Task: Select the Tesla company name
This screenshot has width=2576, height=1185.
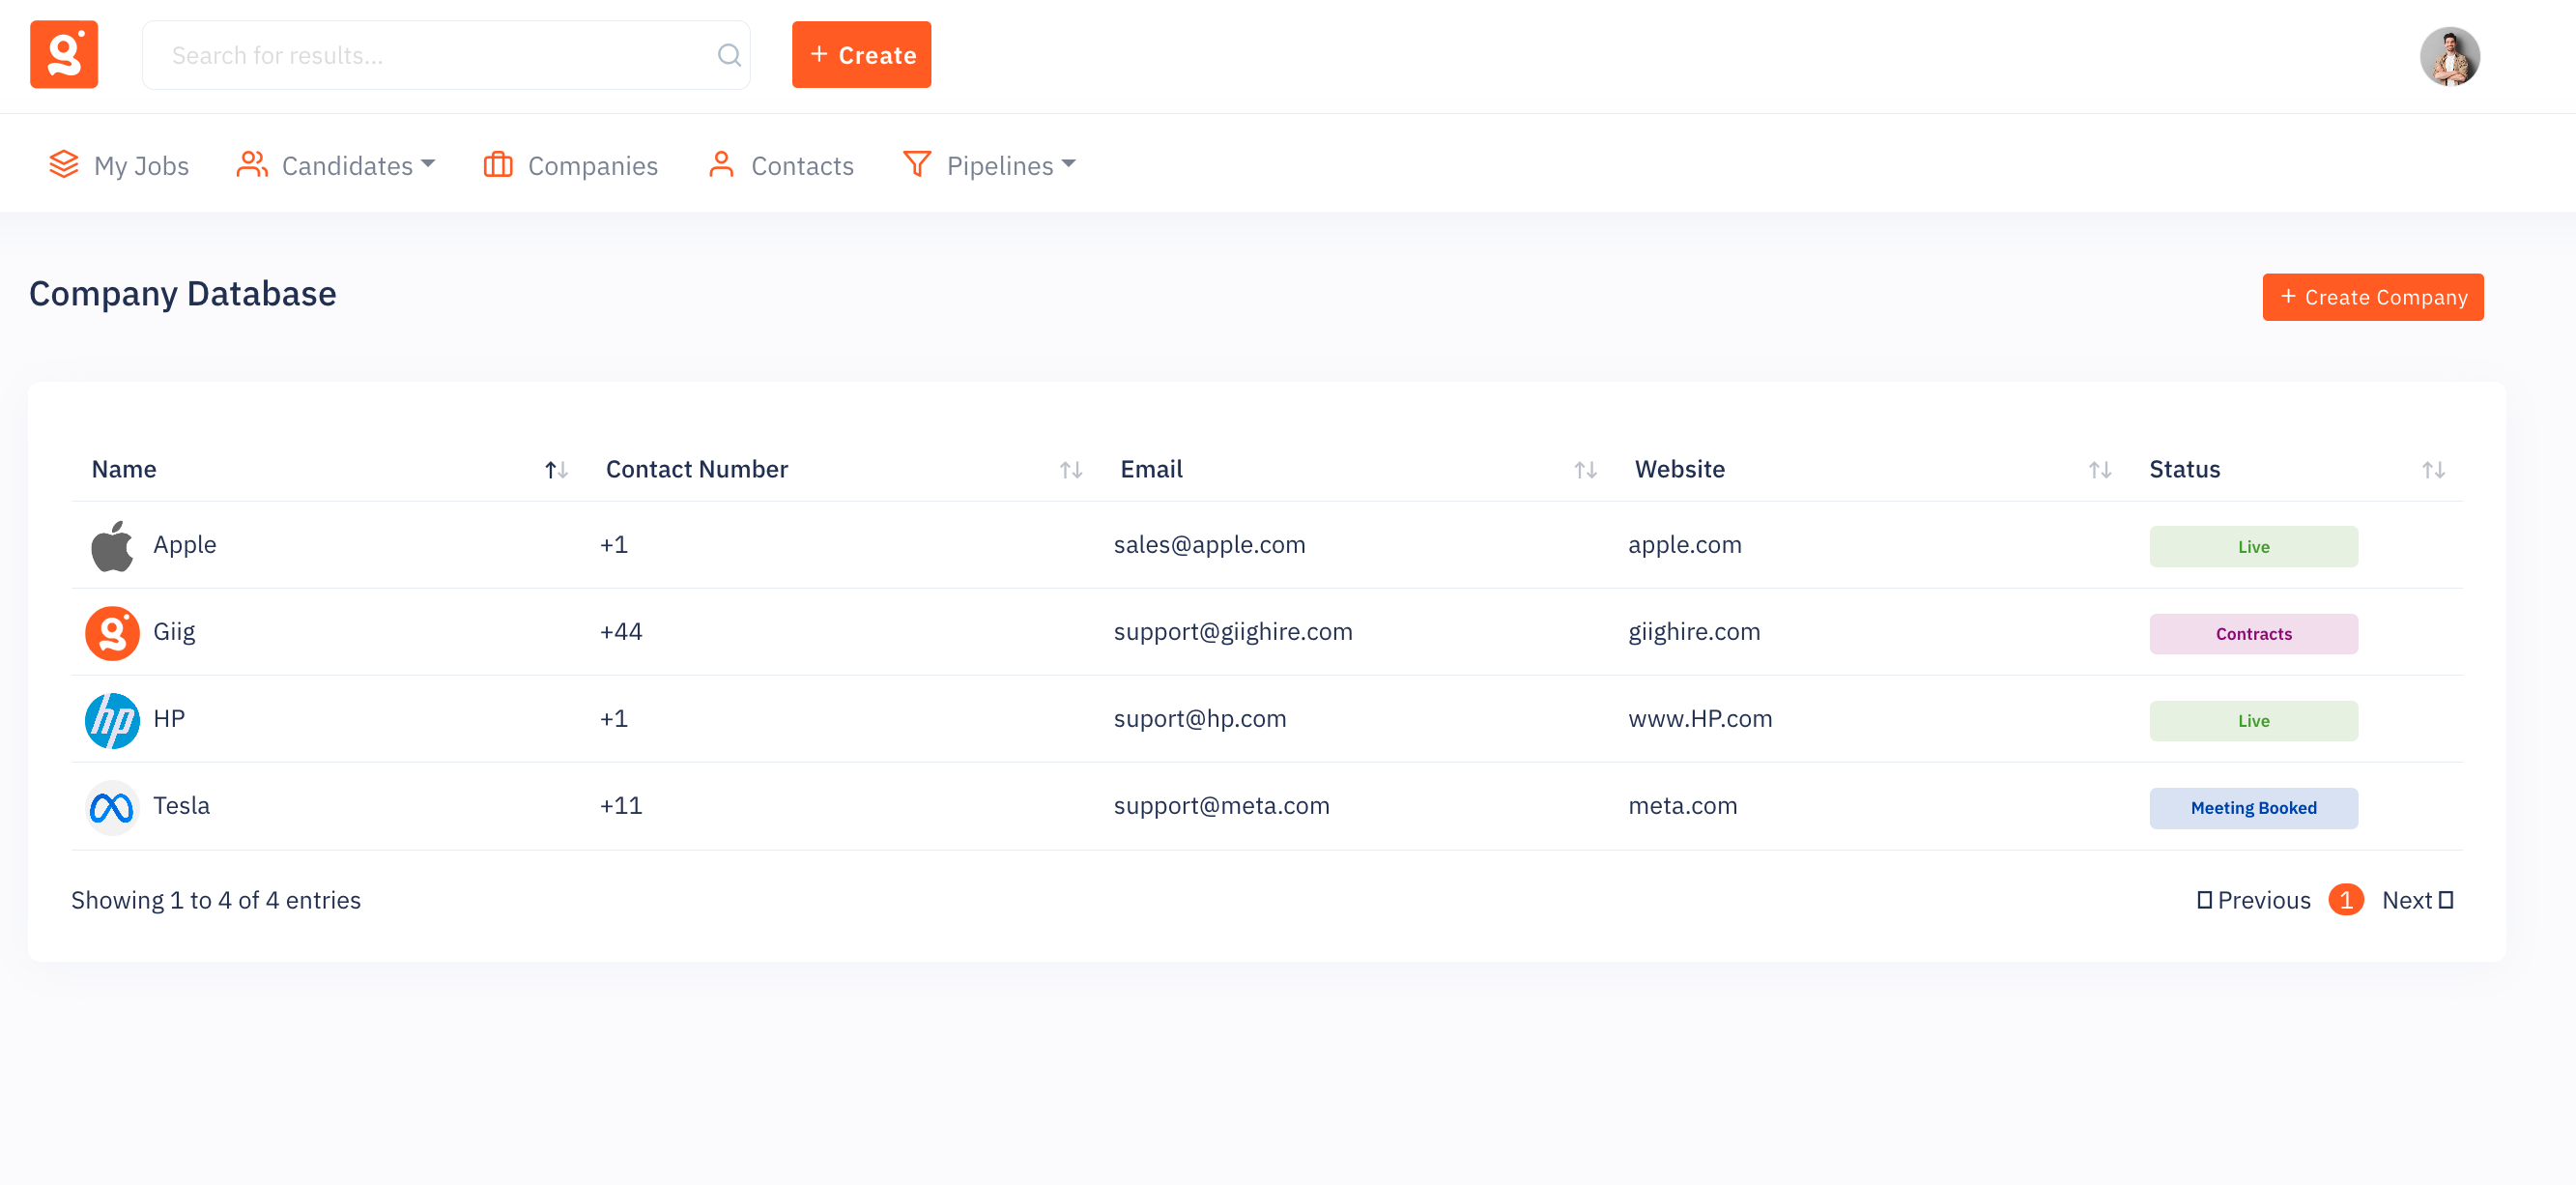Action: click(x=181, y=806)
